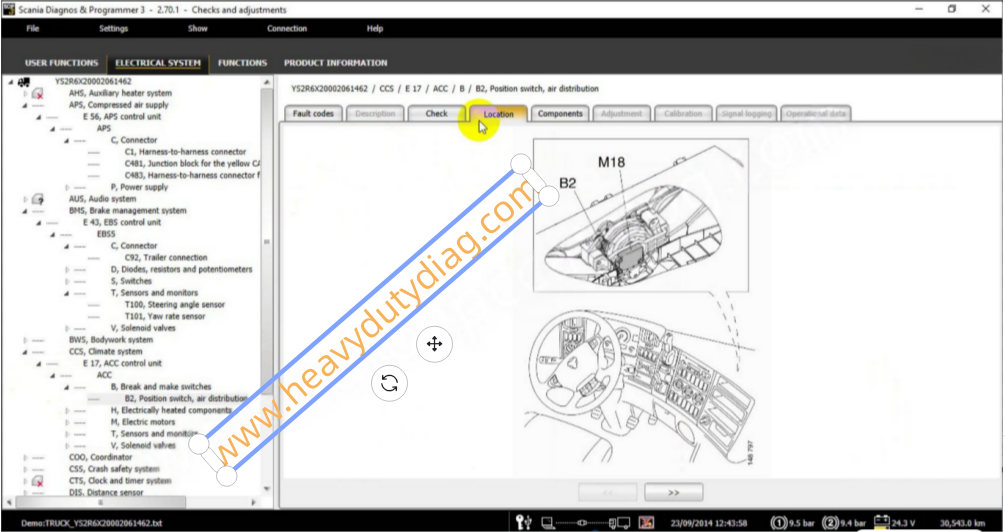Image resolution: width=1005 pixels, height=532 pixels.
Task: Click the dashboard overview illustration
Action: click(x=640, y=385)
